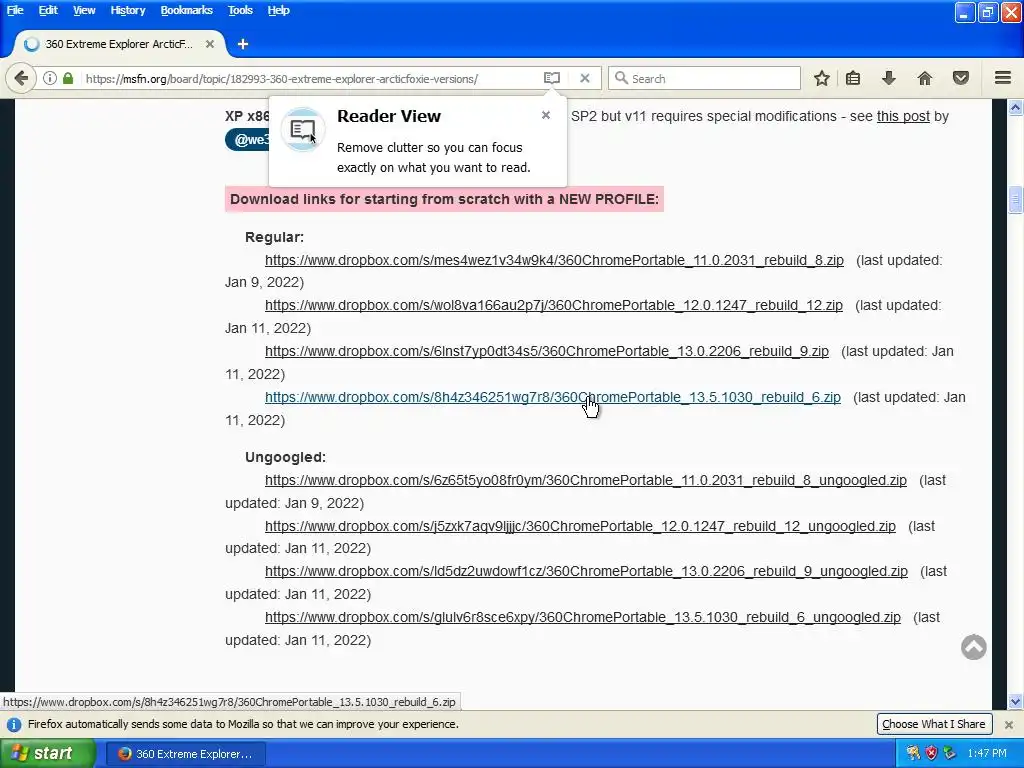Open the Edit menu
Image resolution: width=1024 pixels, height=768 pixels.
point(48,10)
